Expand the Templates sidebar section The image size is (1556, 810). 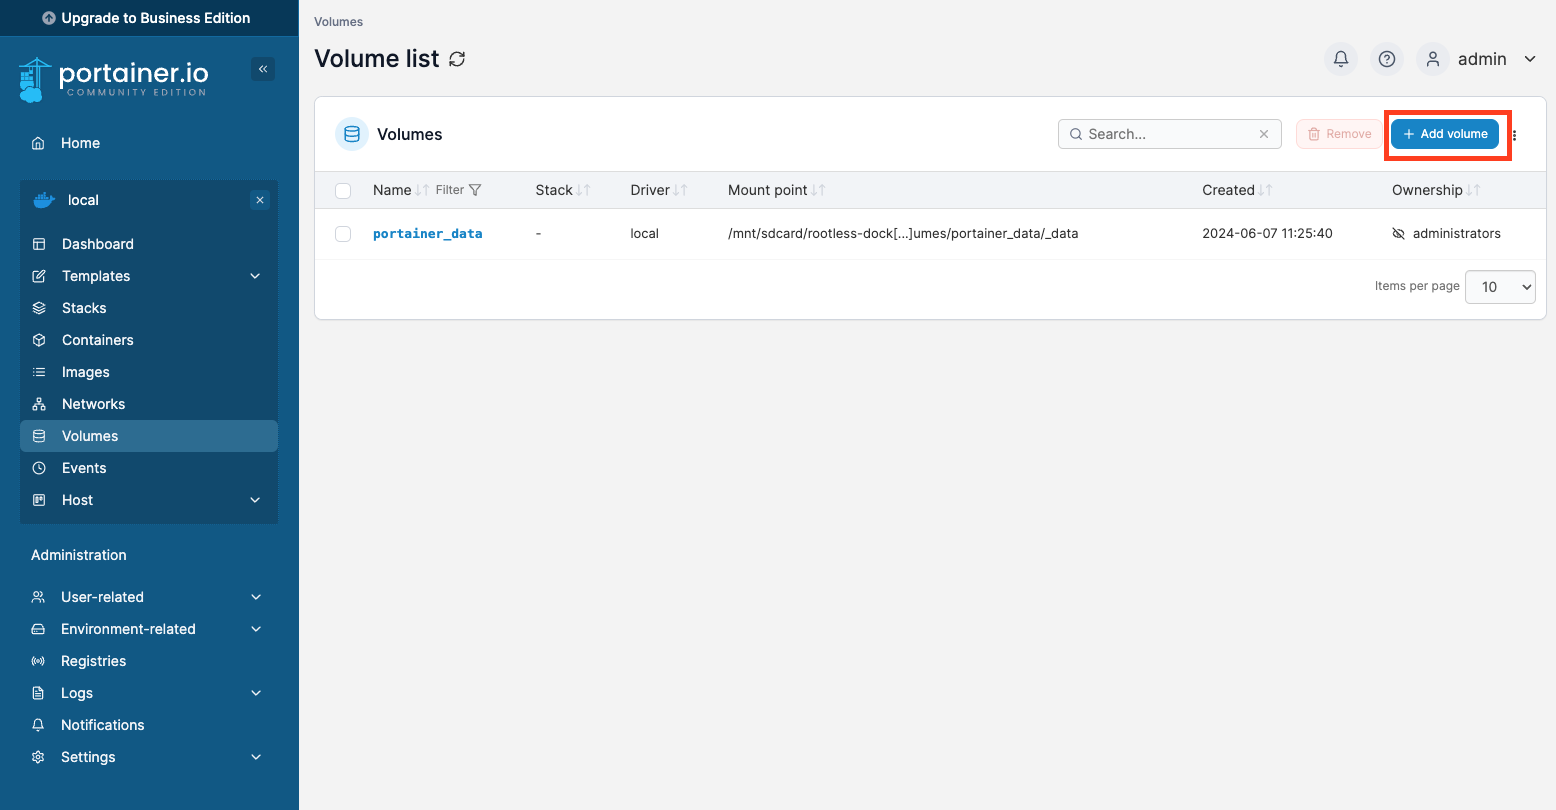pos(255,276)
